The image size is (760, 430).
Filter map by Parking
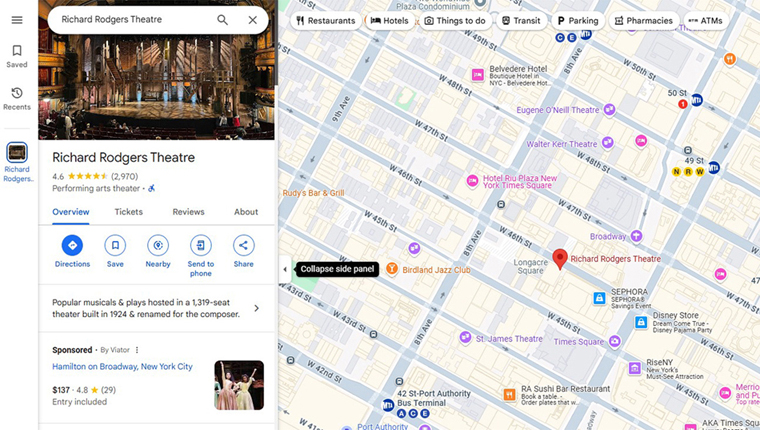pyautogui.click(x=578, y=21)
